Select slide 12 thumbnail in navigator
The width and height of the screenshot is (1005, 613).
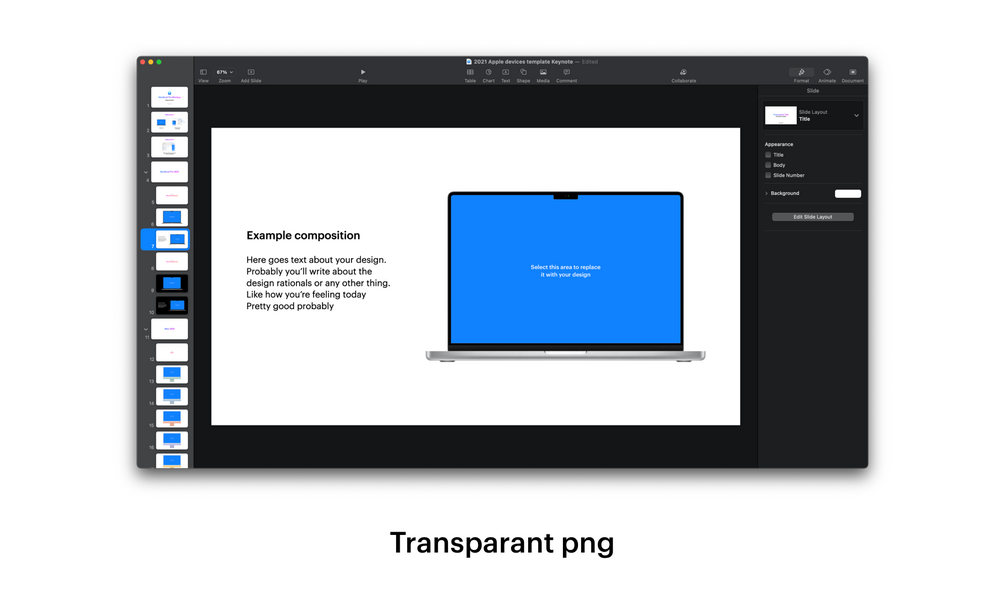click(172, 352)
